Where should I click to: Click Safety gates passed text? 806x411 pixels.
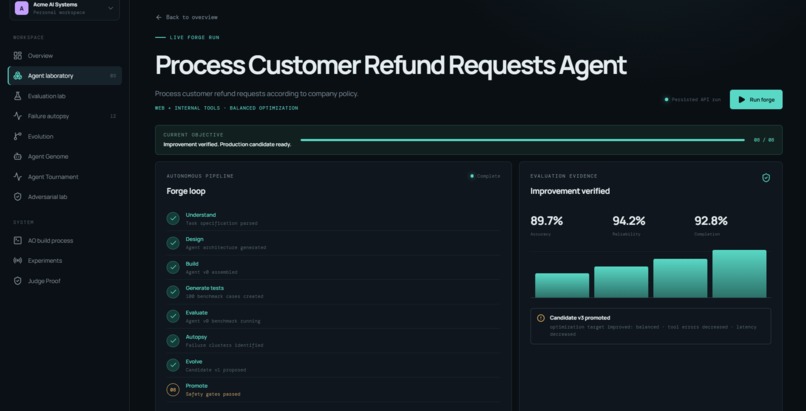tap(213, 395)
